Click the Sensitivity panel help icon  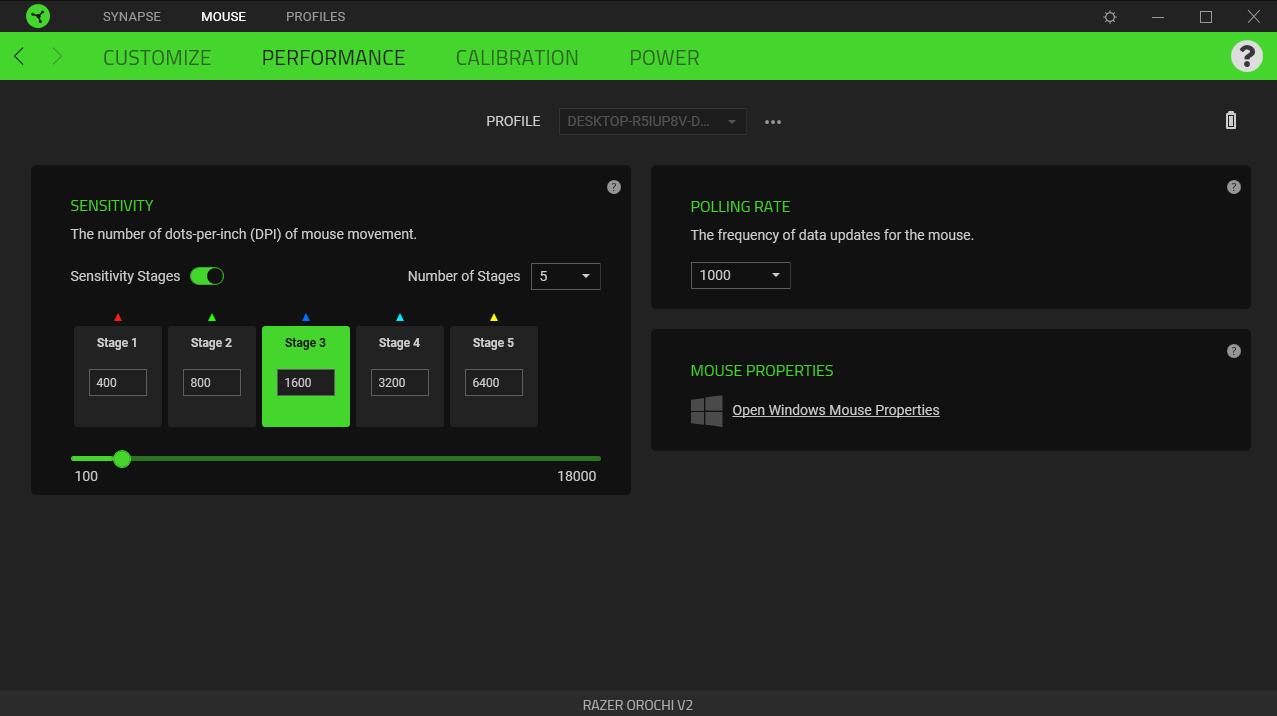point(614,187)
